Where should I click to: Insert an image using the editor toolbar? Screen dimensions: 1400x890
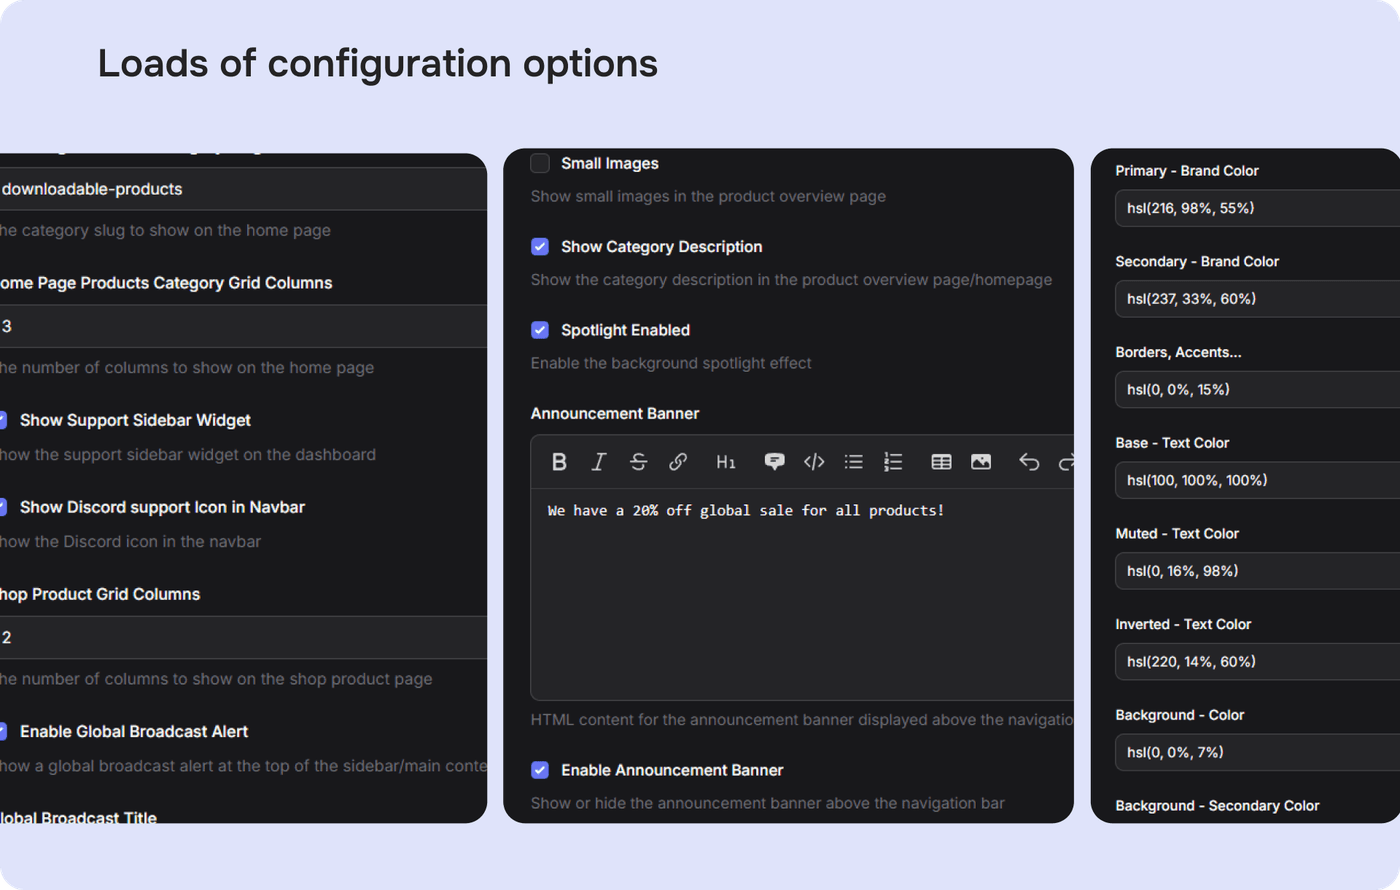pos(981,462)
